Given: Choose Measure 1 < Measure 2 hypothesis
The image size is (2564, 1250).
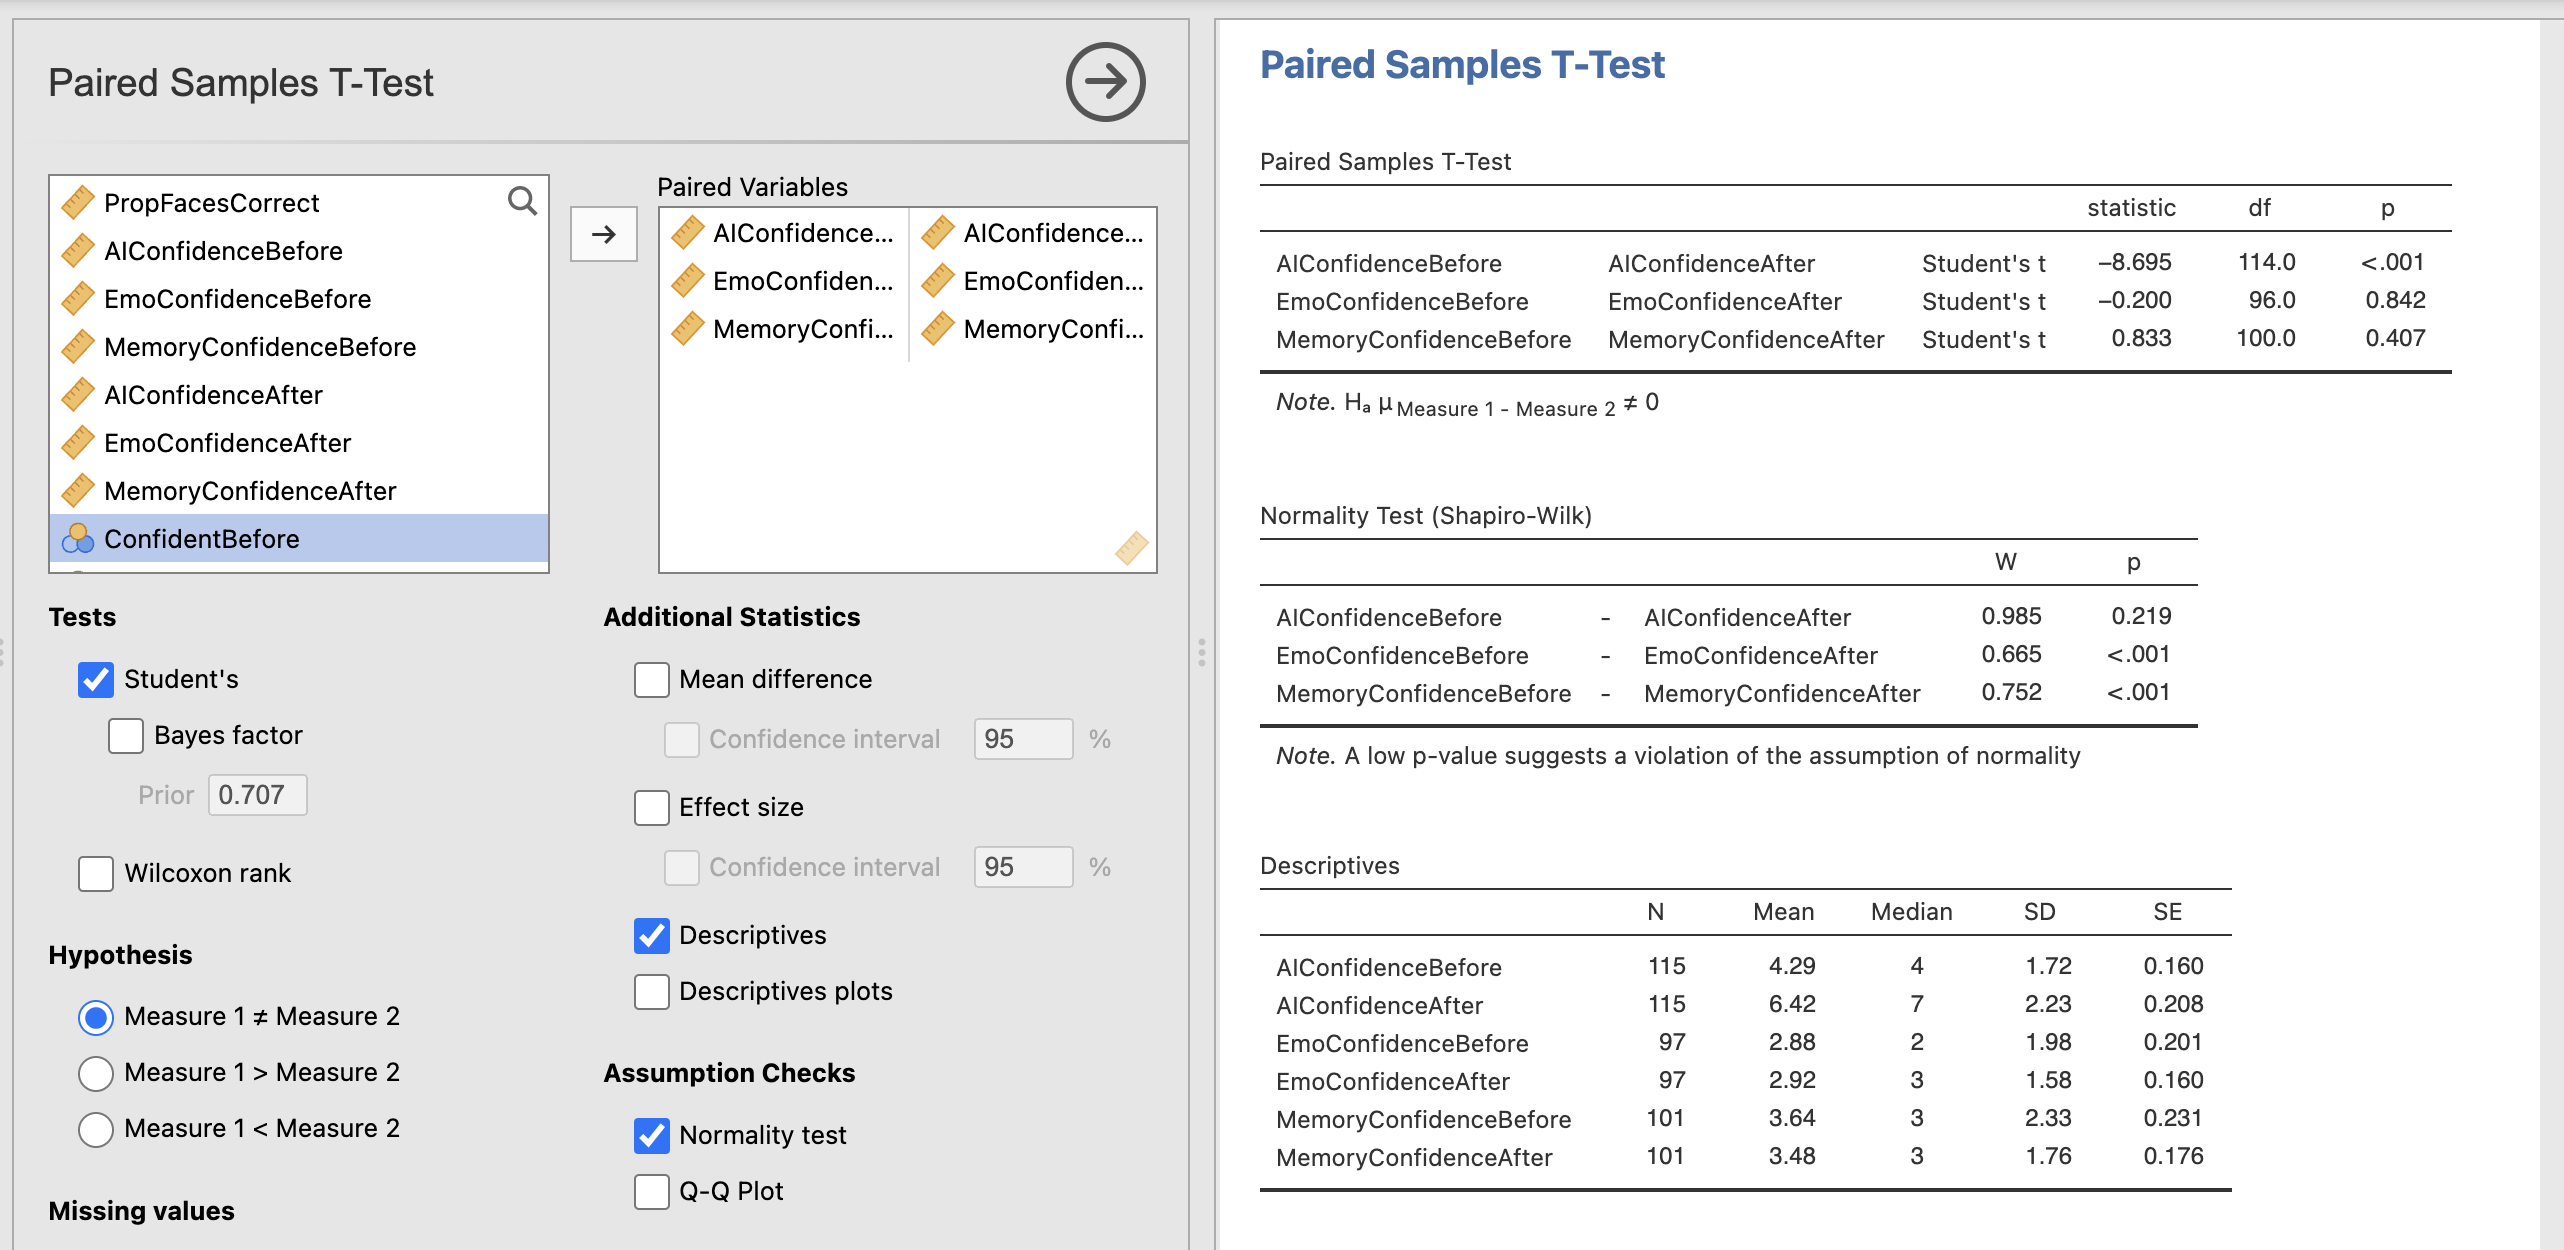Looking at the screenshot, I should (x=96, y=1129).
